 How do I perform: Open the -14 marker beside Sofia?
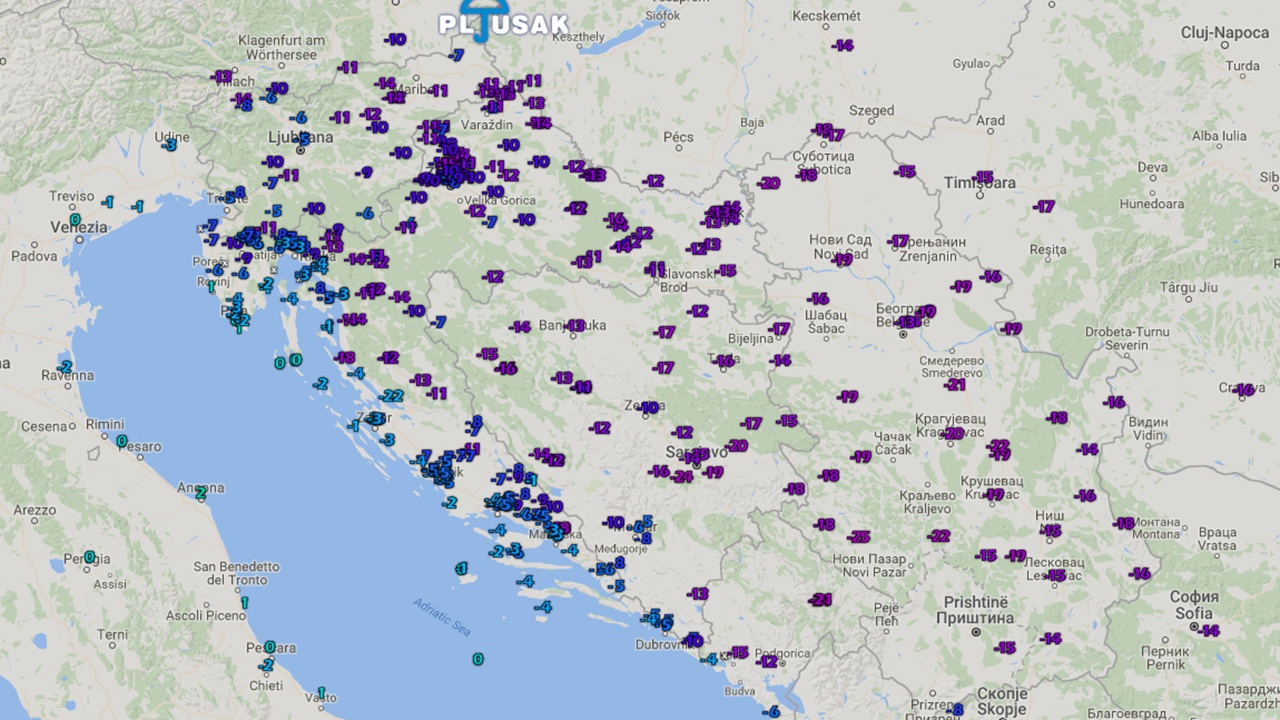click(x=1210, y=631)
